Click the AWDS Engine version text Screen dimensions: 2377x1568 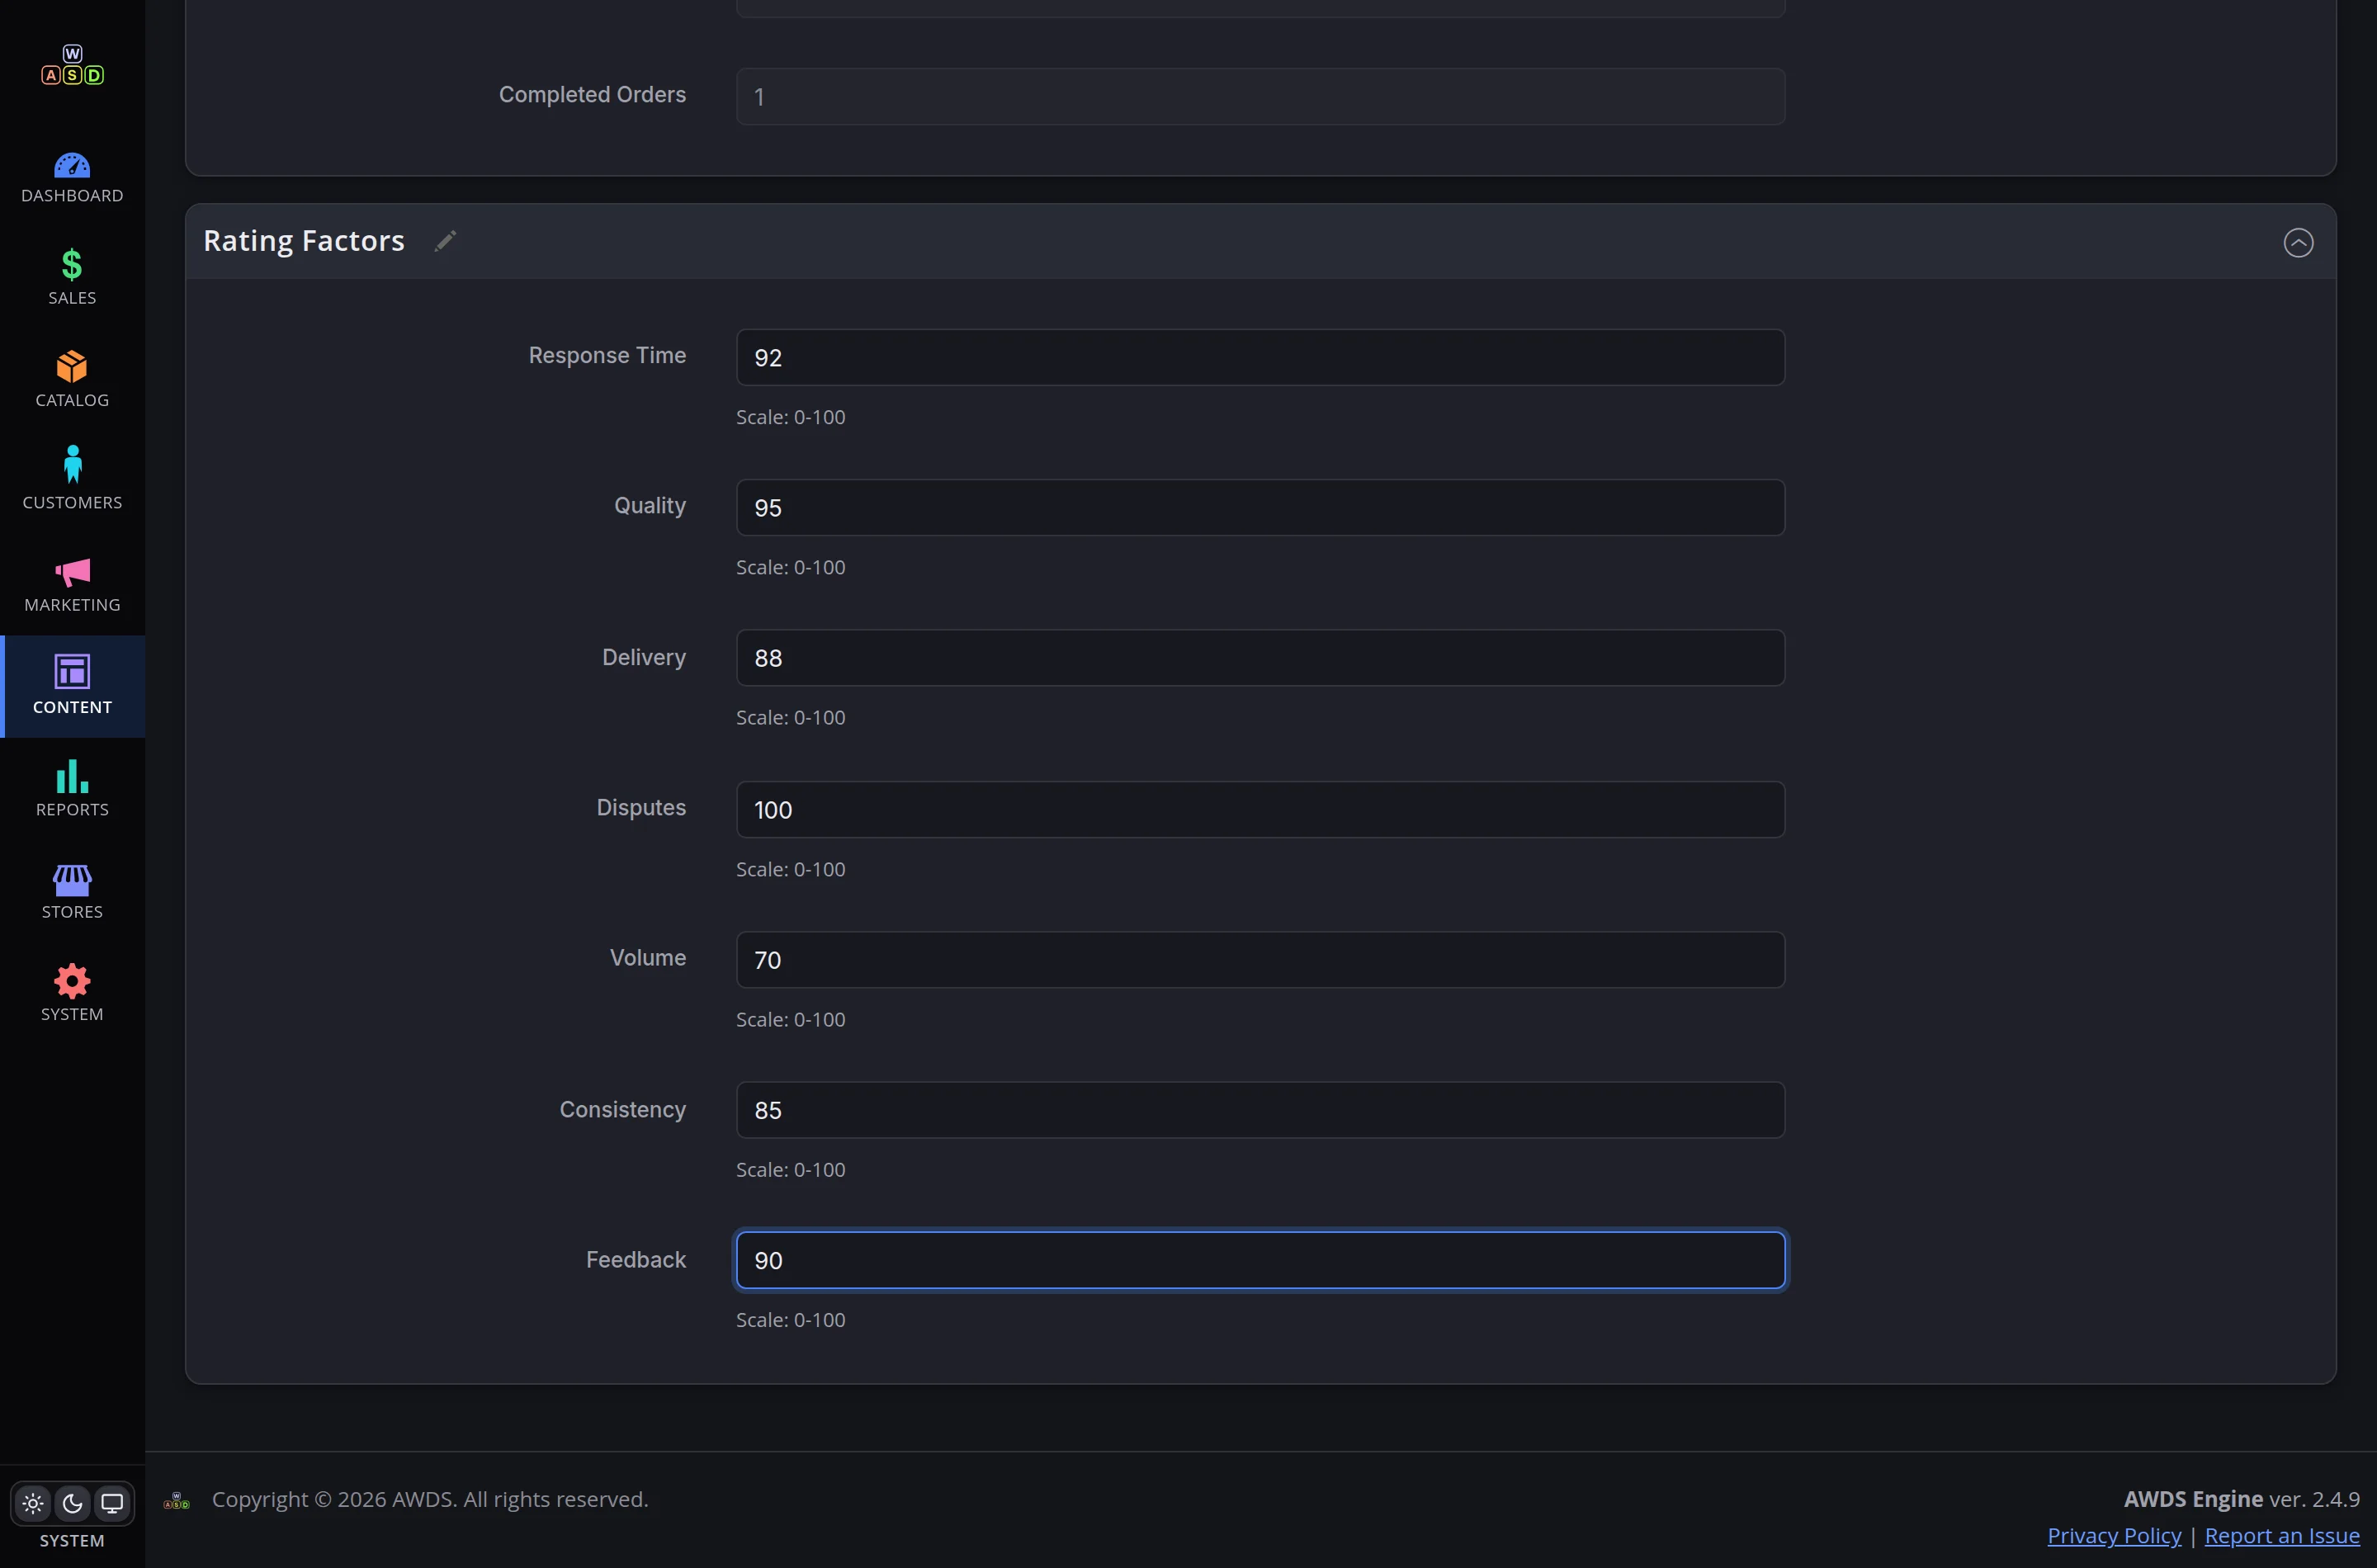point(2241,1499)
